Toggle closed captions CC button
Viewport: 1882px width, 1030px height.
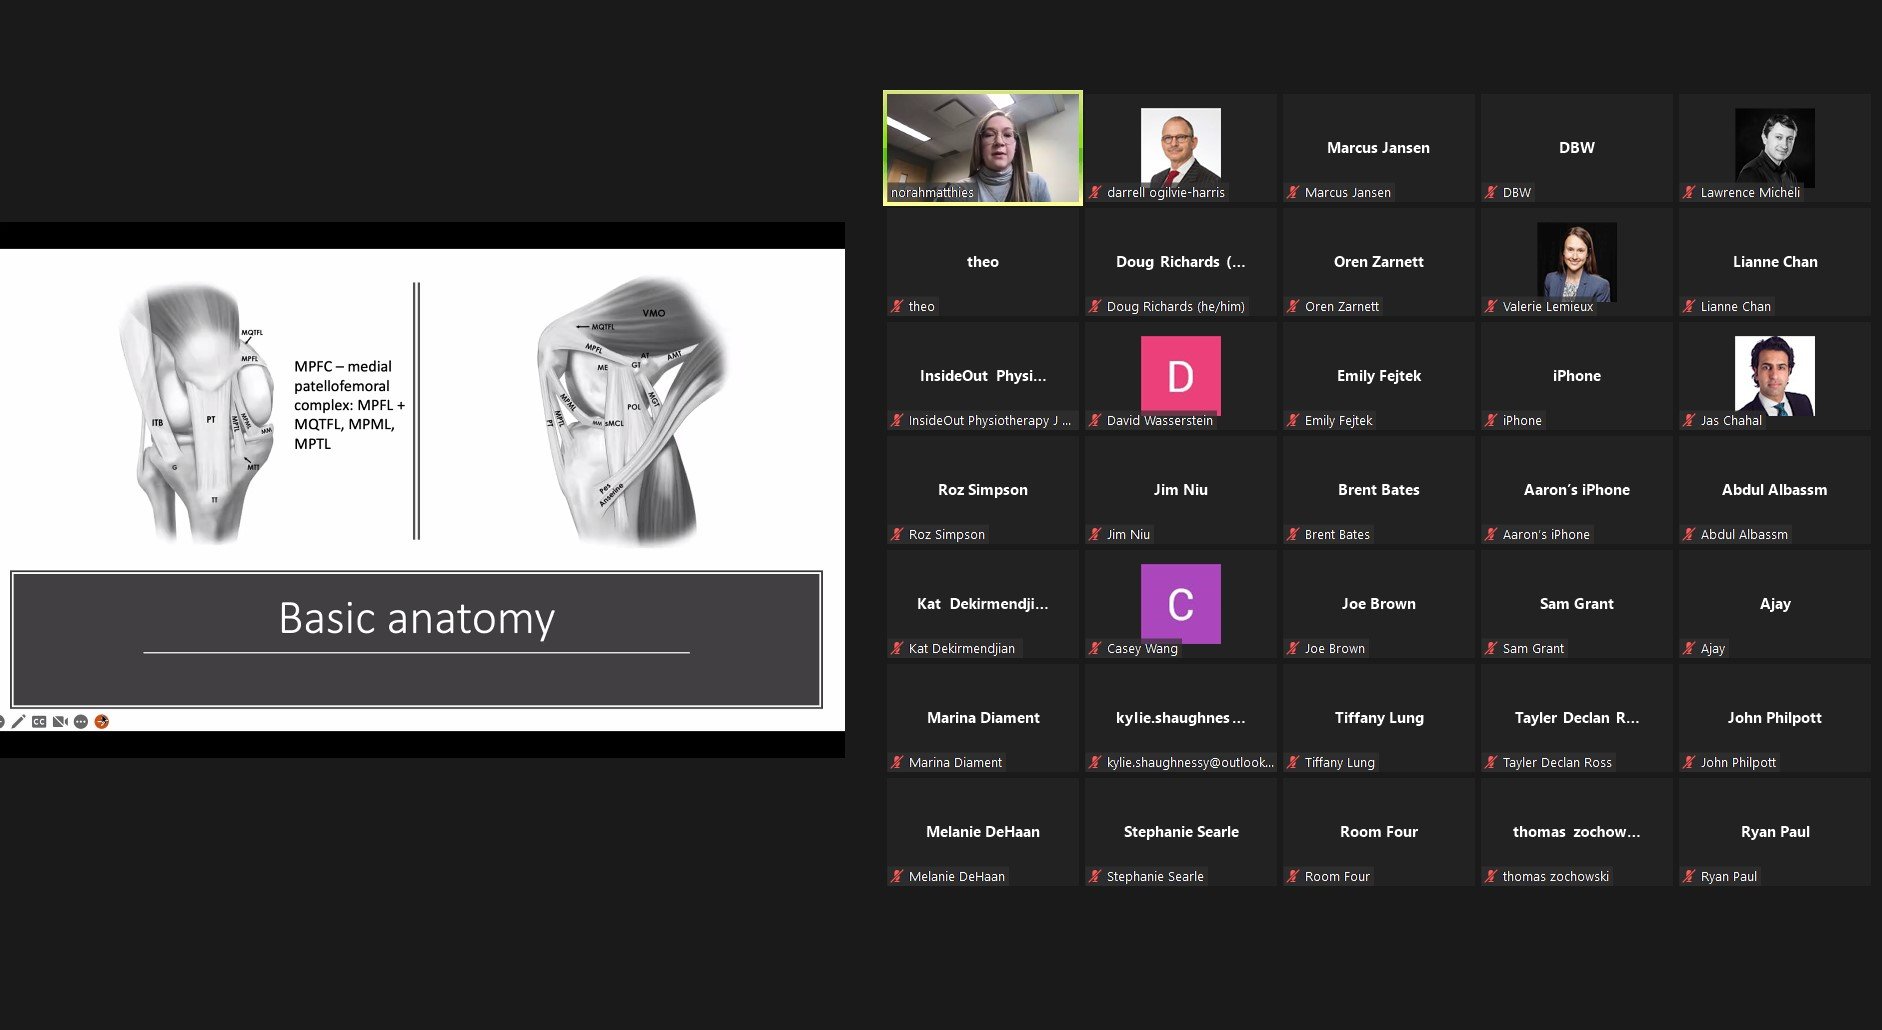39,721
